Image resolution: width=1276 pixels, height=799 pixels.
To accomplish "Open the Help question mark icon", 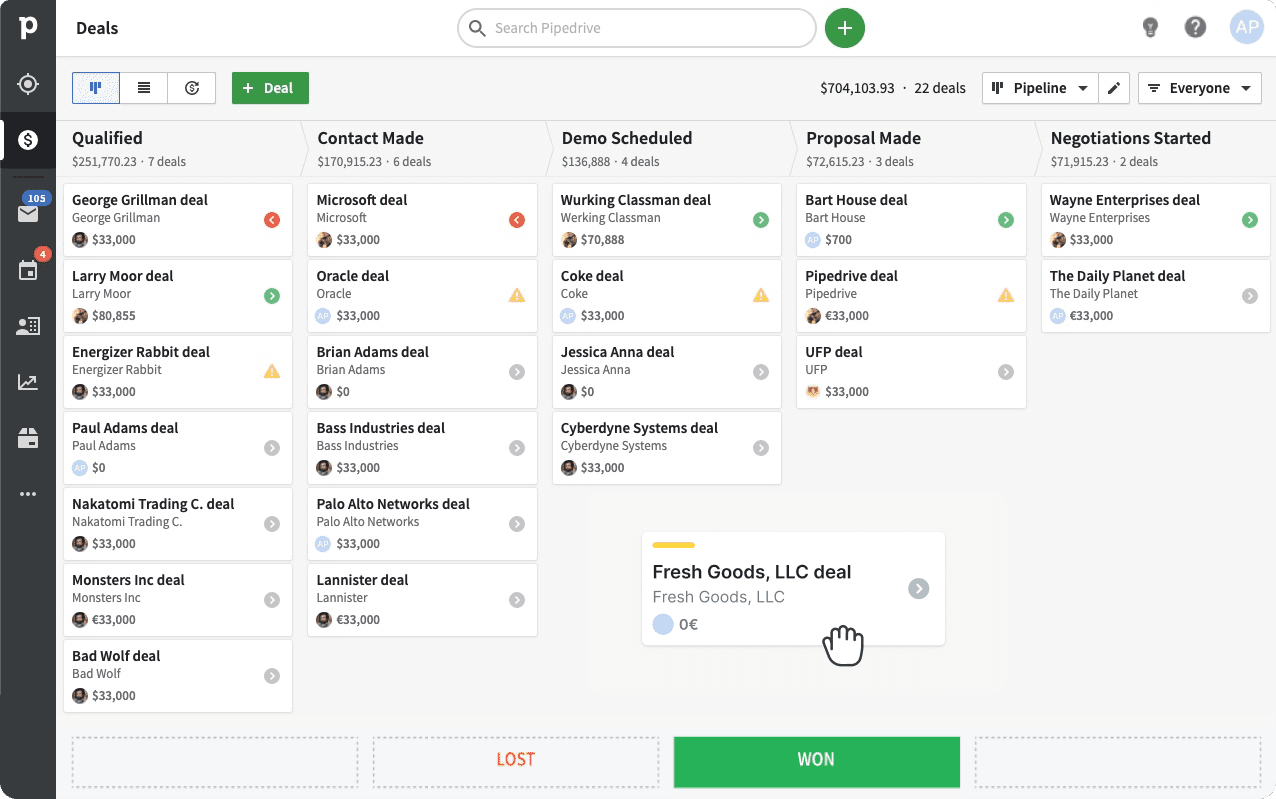I will [1195, 27].
